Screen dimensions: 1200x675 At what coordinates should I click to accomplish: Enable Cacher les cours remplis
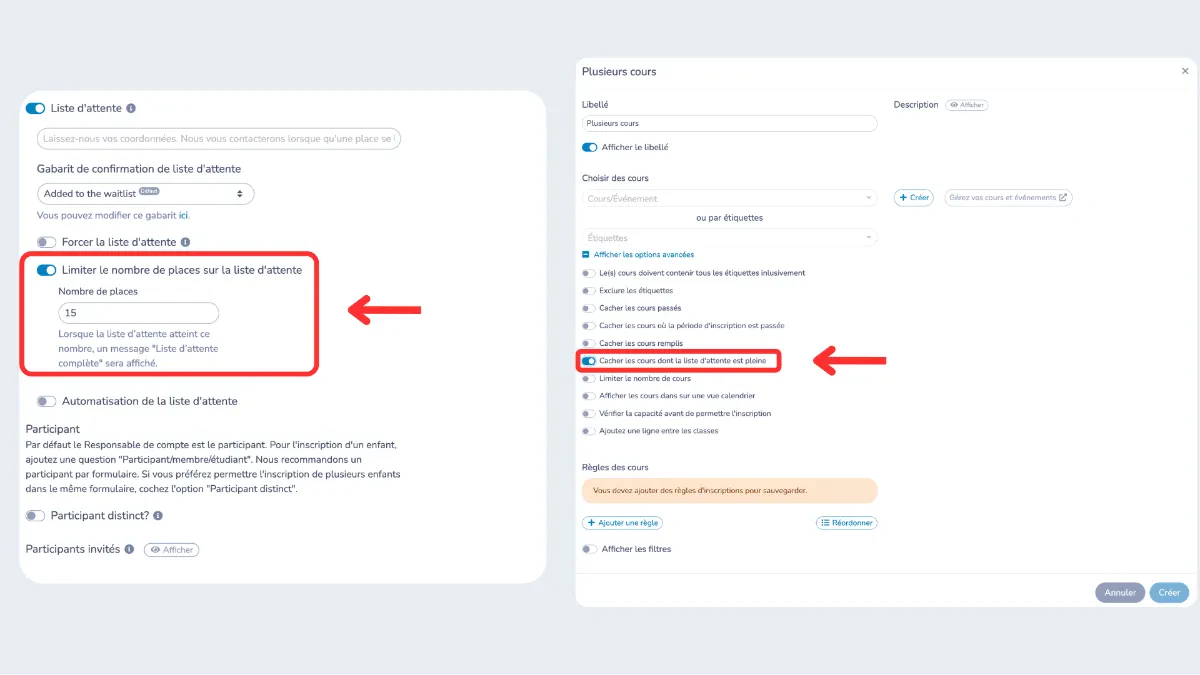(589, 343)
